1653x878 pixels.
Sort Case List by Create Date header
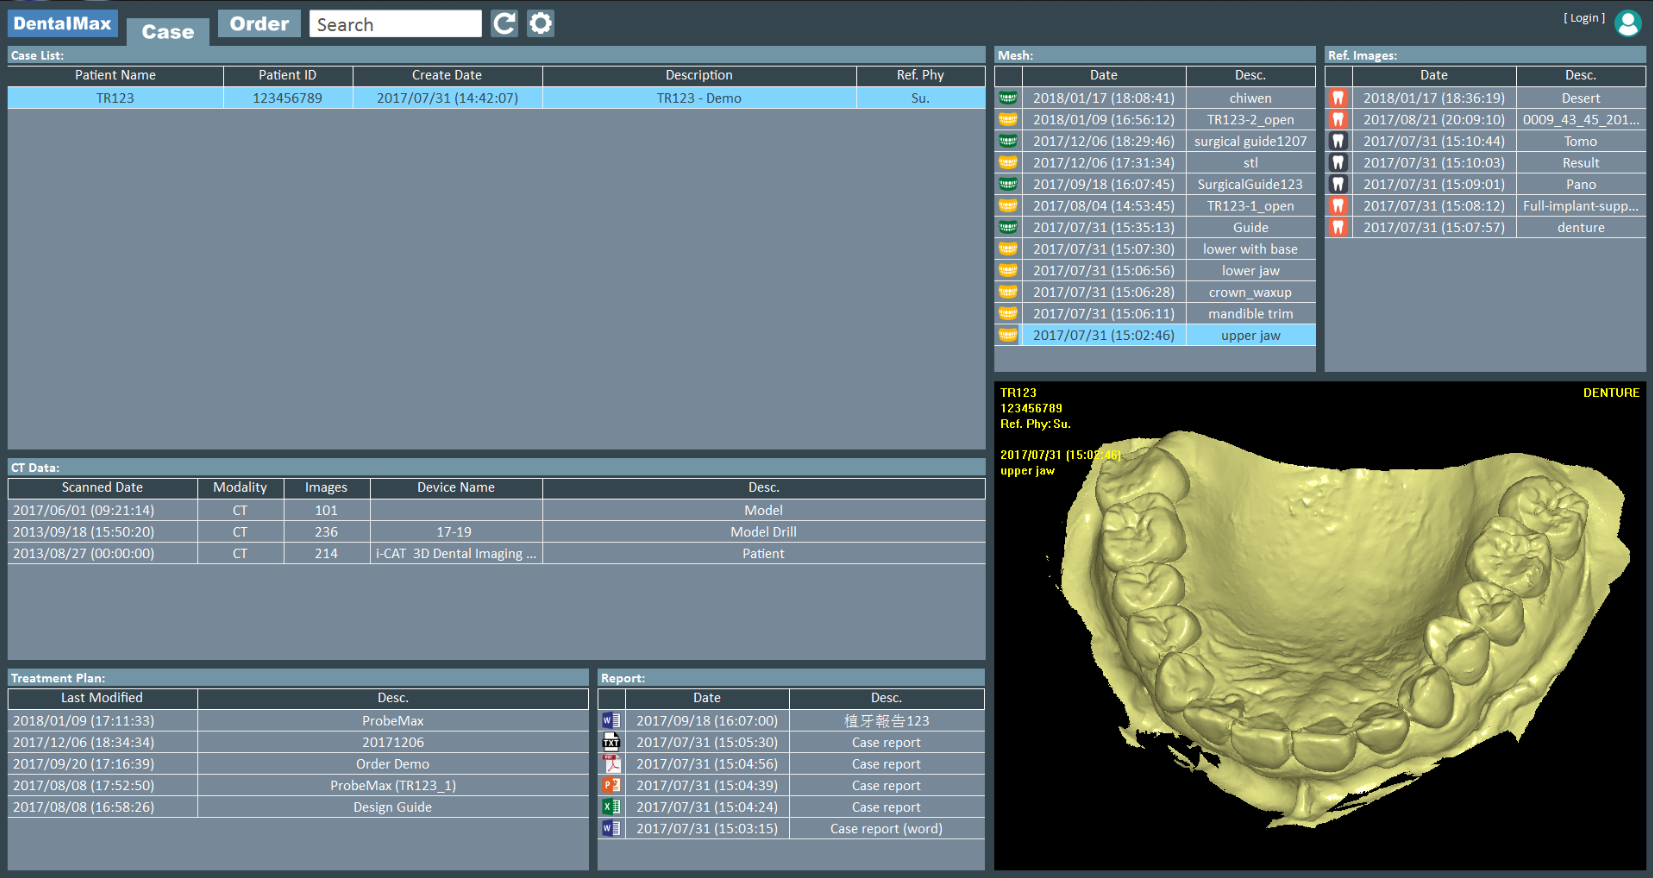coord(447,75)
